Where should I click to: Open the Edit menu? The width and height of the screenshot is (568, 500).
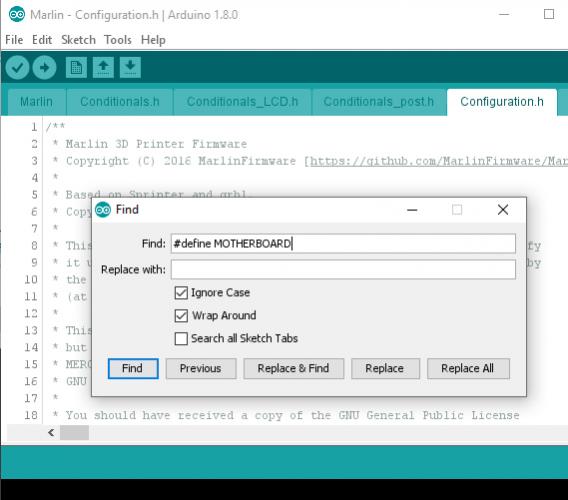click(42, 39)
